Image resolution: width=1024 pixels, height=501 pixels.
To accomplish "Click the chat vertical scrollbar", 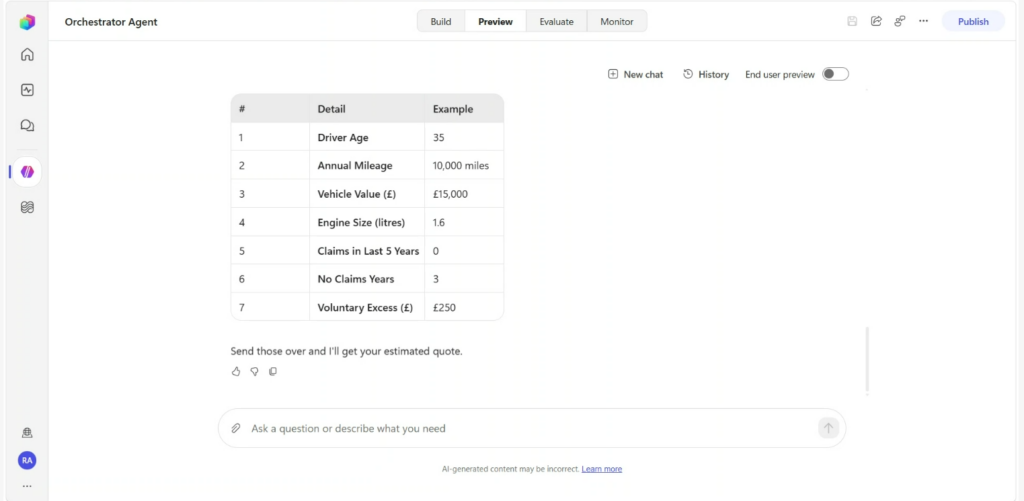I will click(867, 361).
